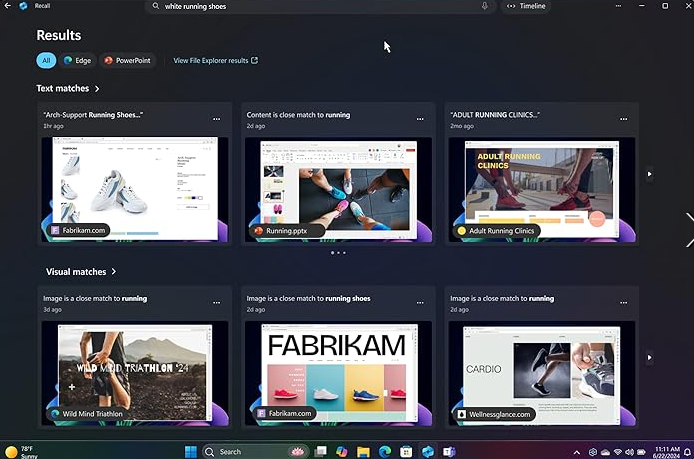Click the Windows Start button

189,451
